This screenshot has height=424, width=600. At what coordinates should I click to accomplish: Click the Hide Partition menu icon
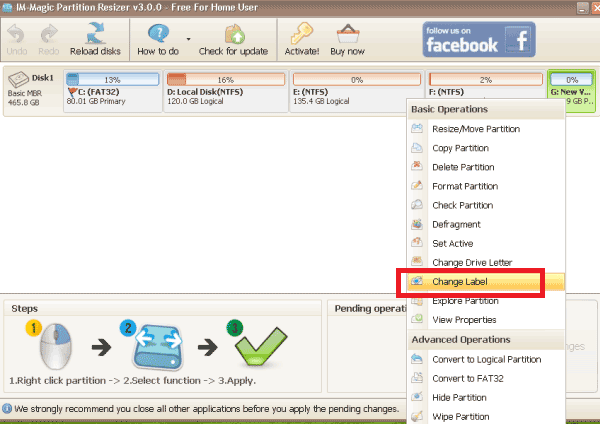[x=417, y=396]
